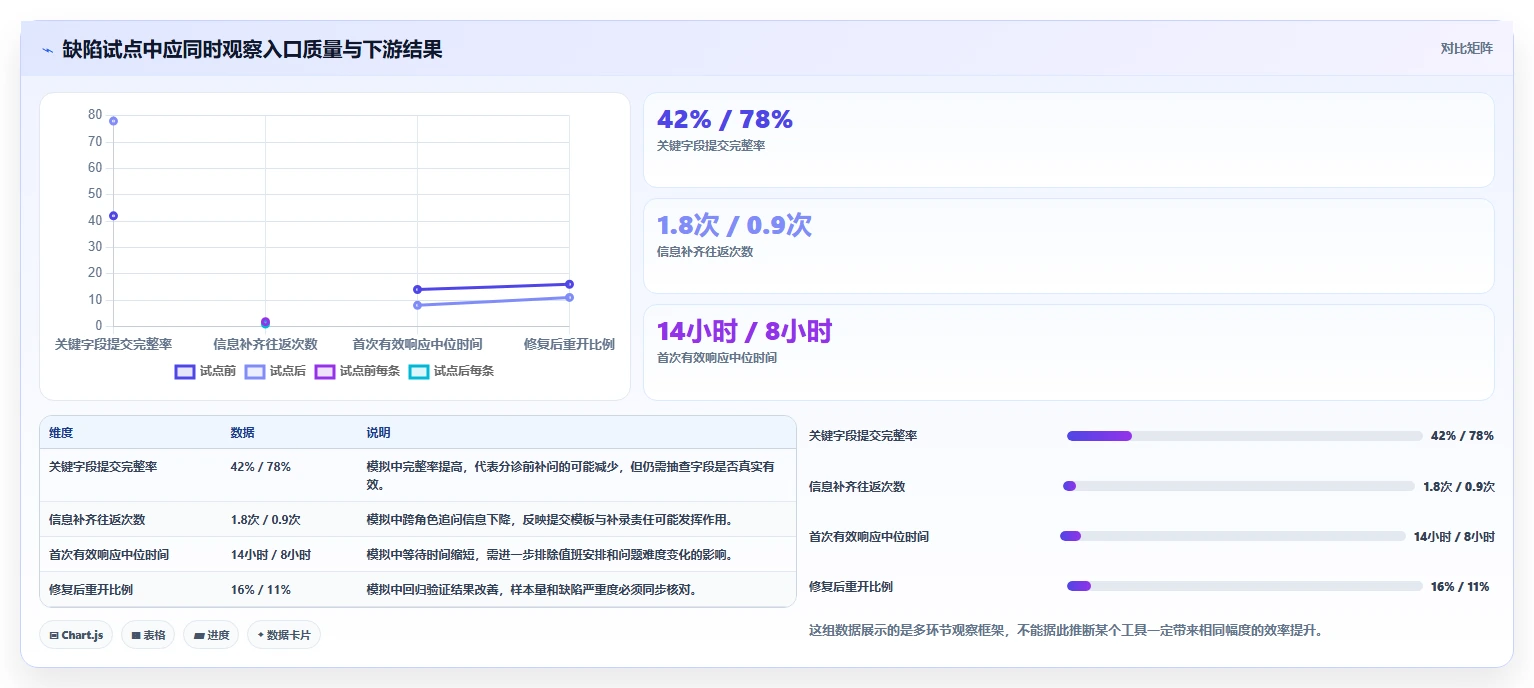
Task: Toggle the 试点后每条 legend entry
Action: [x=451, y=371]
